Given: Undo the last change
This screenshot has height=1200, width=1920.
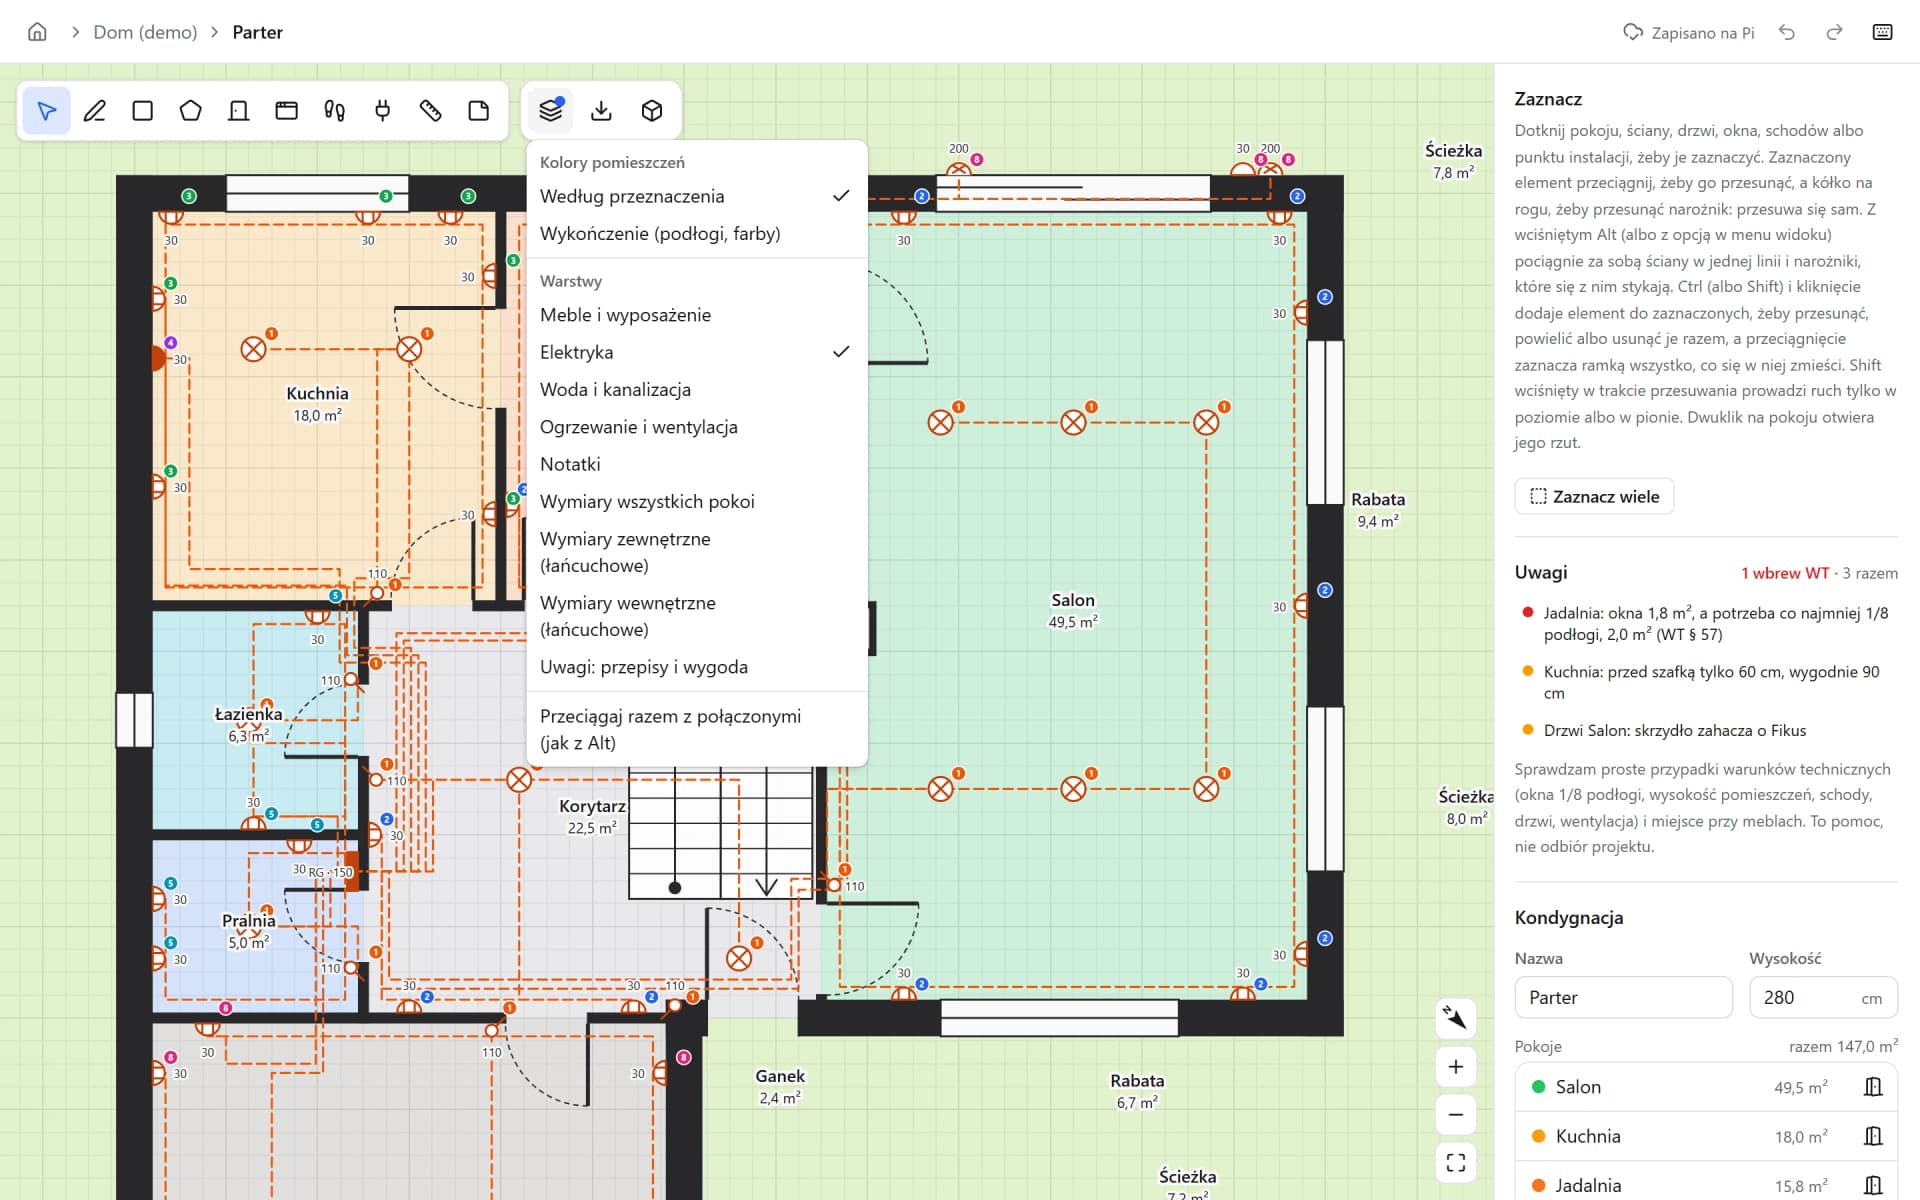Looking at the screenshot, I should [1787, 32].
